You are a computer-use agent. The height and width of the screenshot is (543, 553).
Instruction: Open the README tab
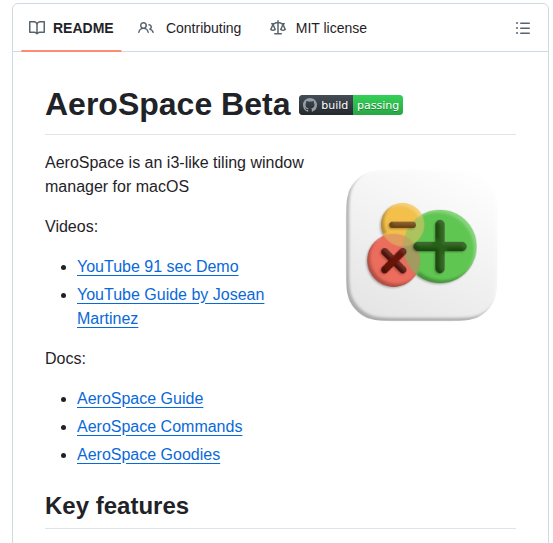coord(71,28)
